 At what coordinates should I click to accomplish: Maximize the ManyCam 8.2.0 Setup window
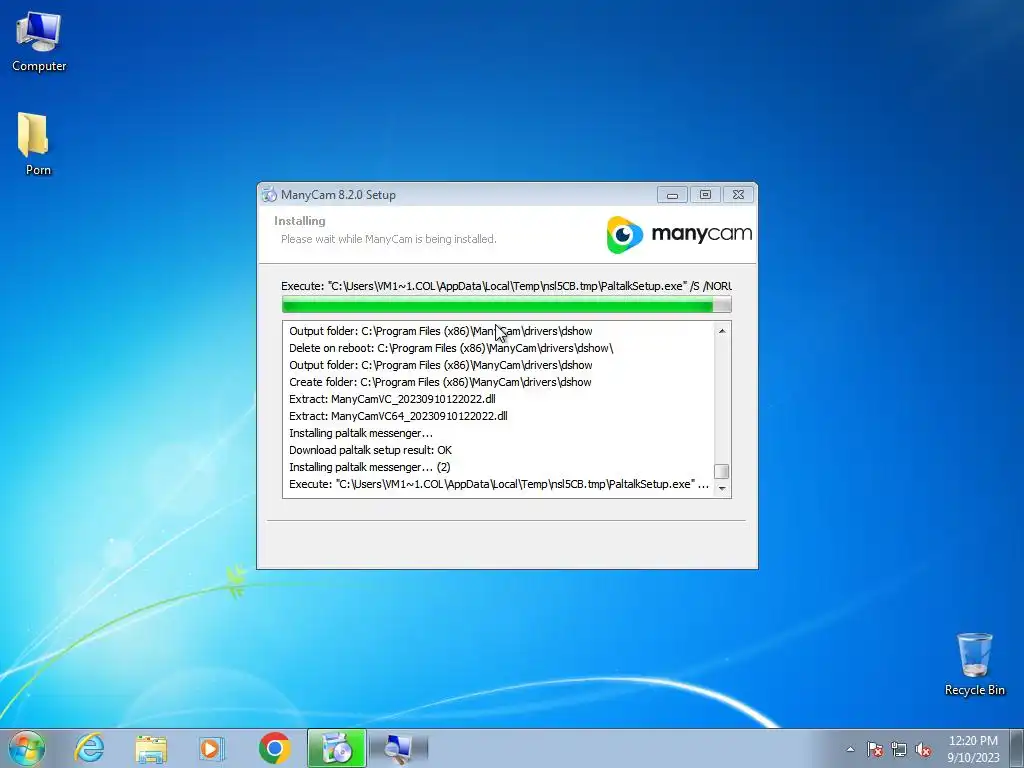(705, 195)
